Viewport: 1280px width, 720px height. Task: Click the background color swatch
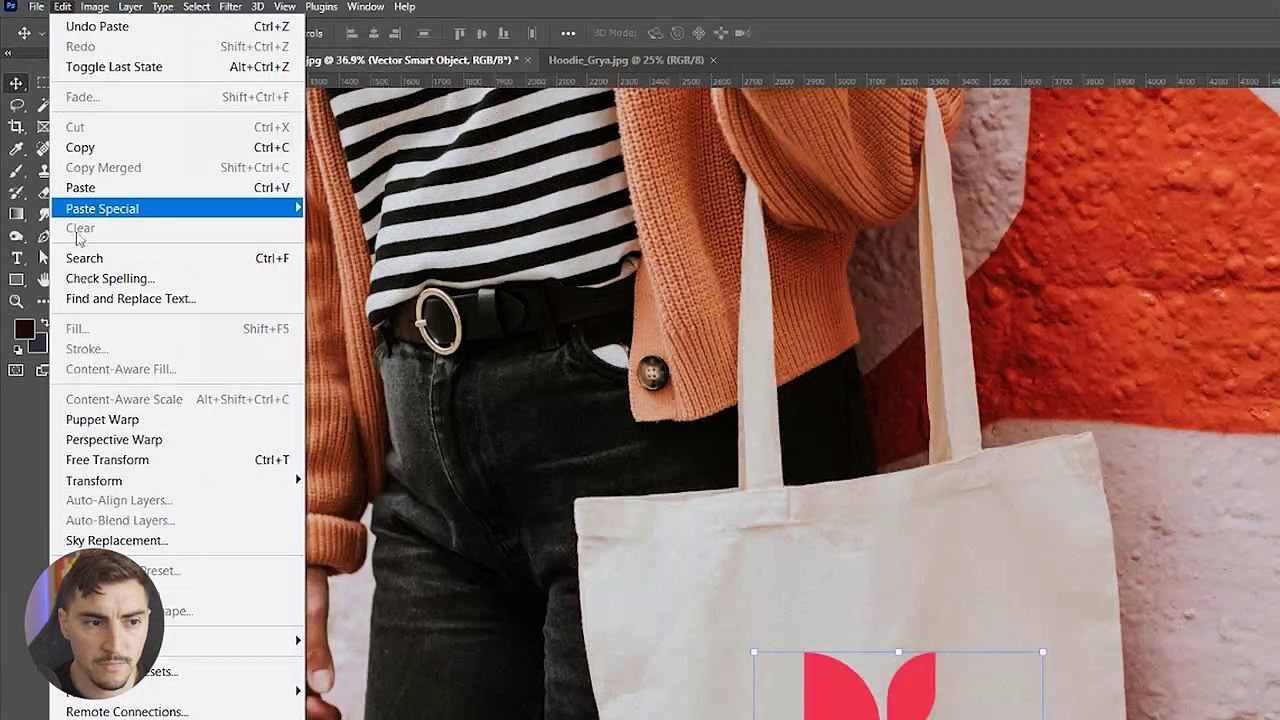40,344
